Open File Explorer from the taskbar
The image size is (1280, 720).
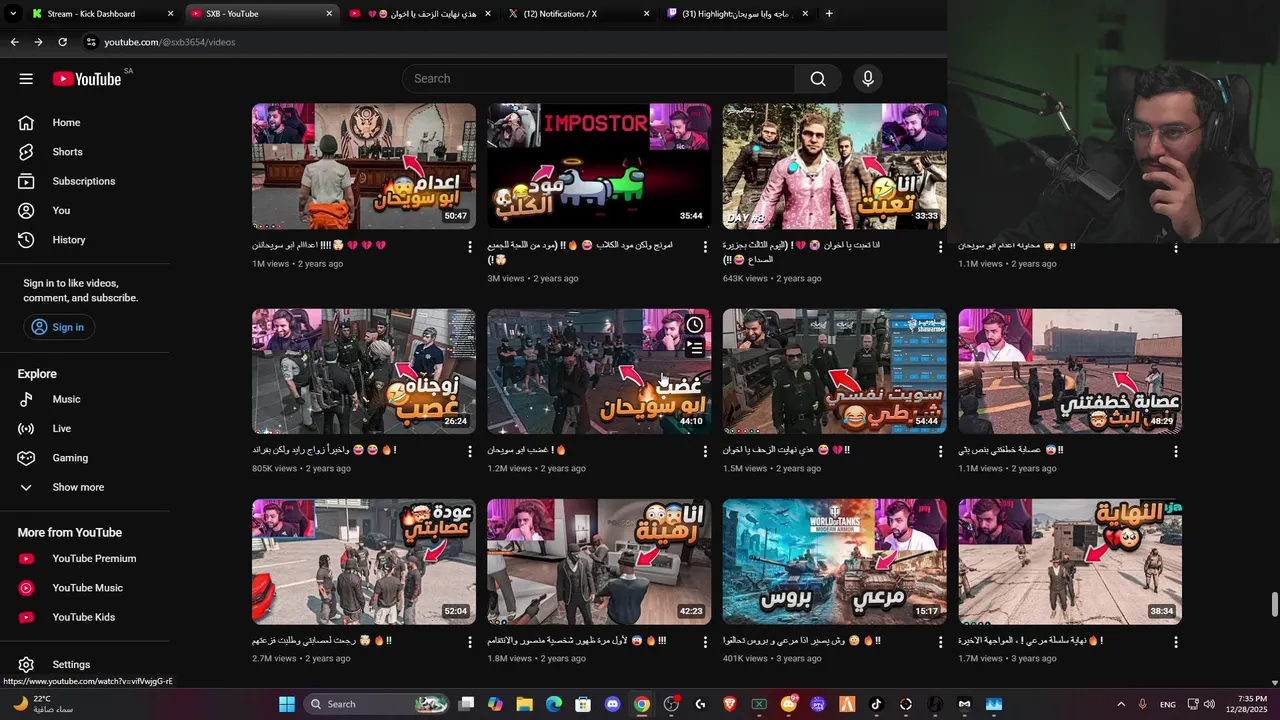(524, 704)
